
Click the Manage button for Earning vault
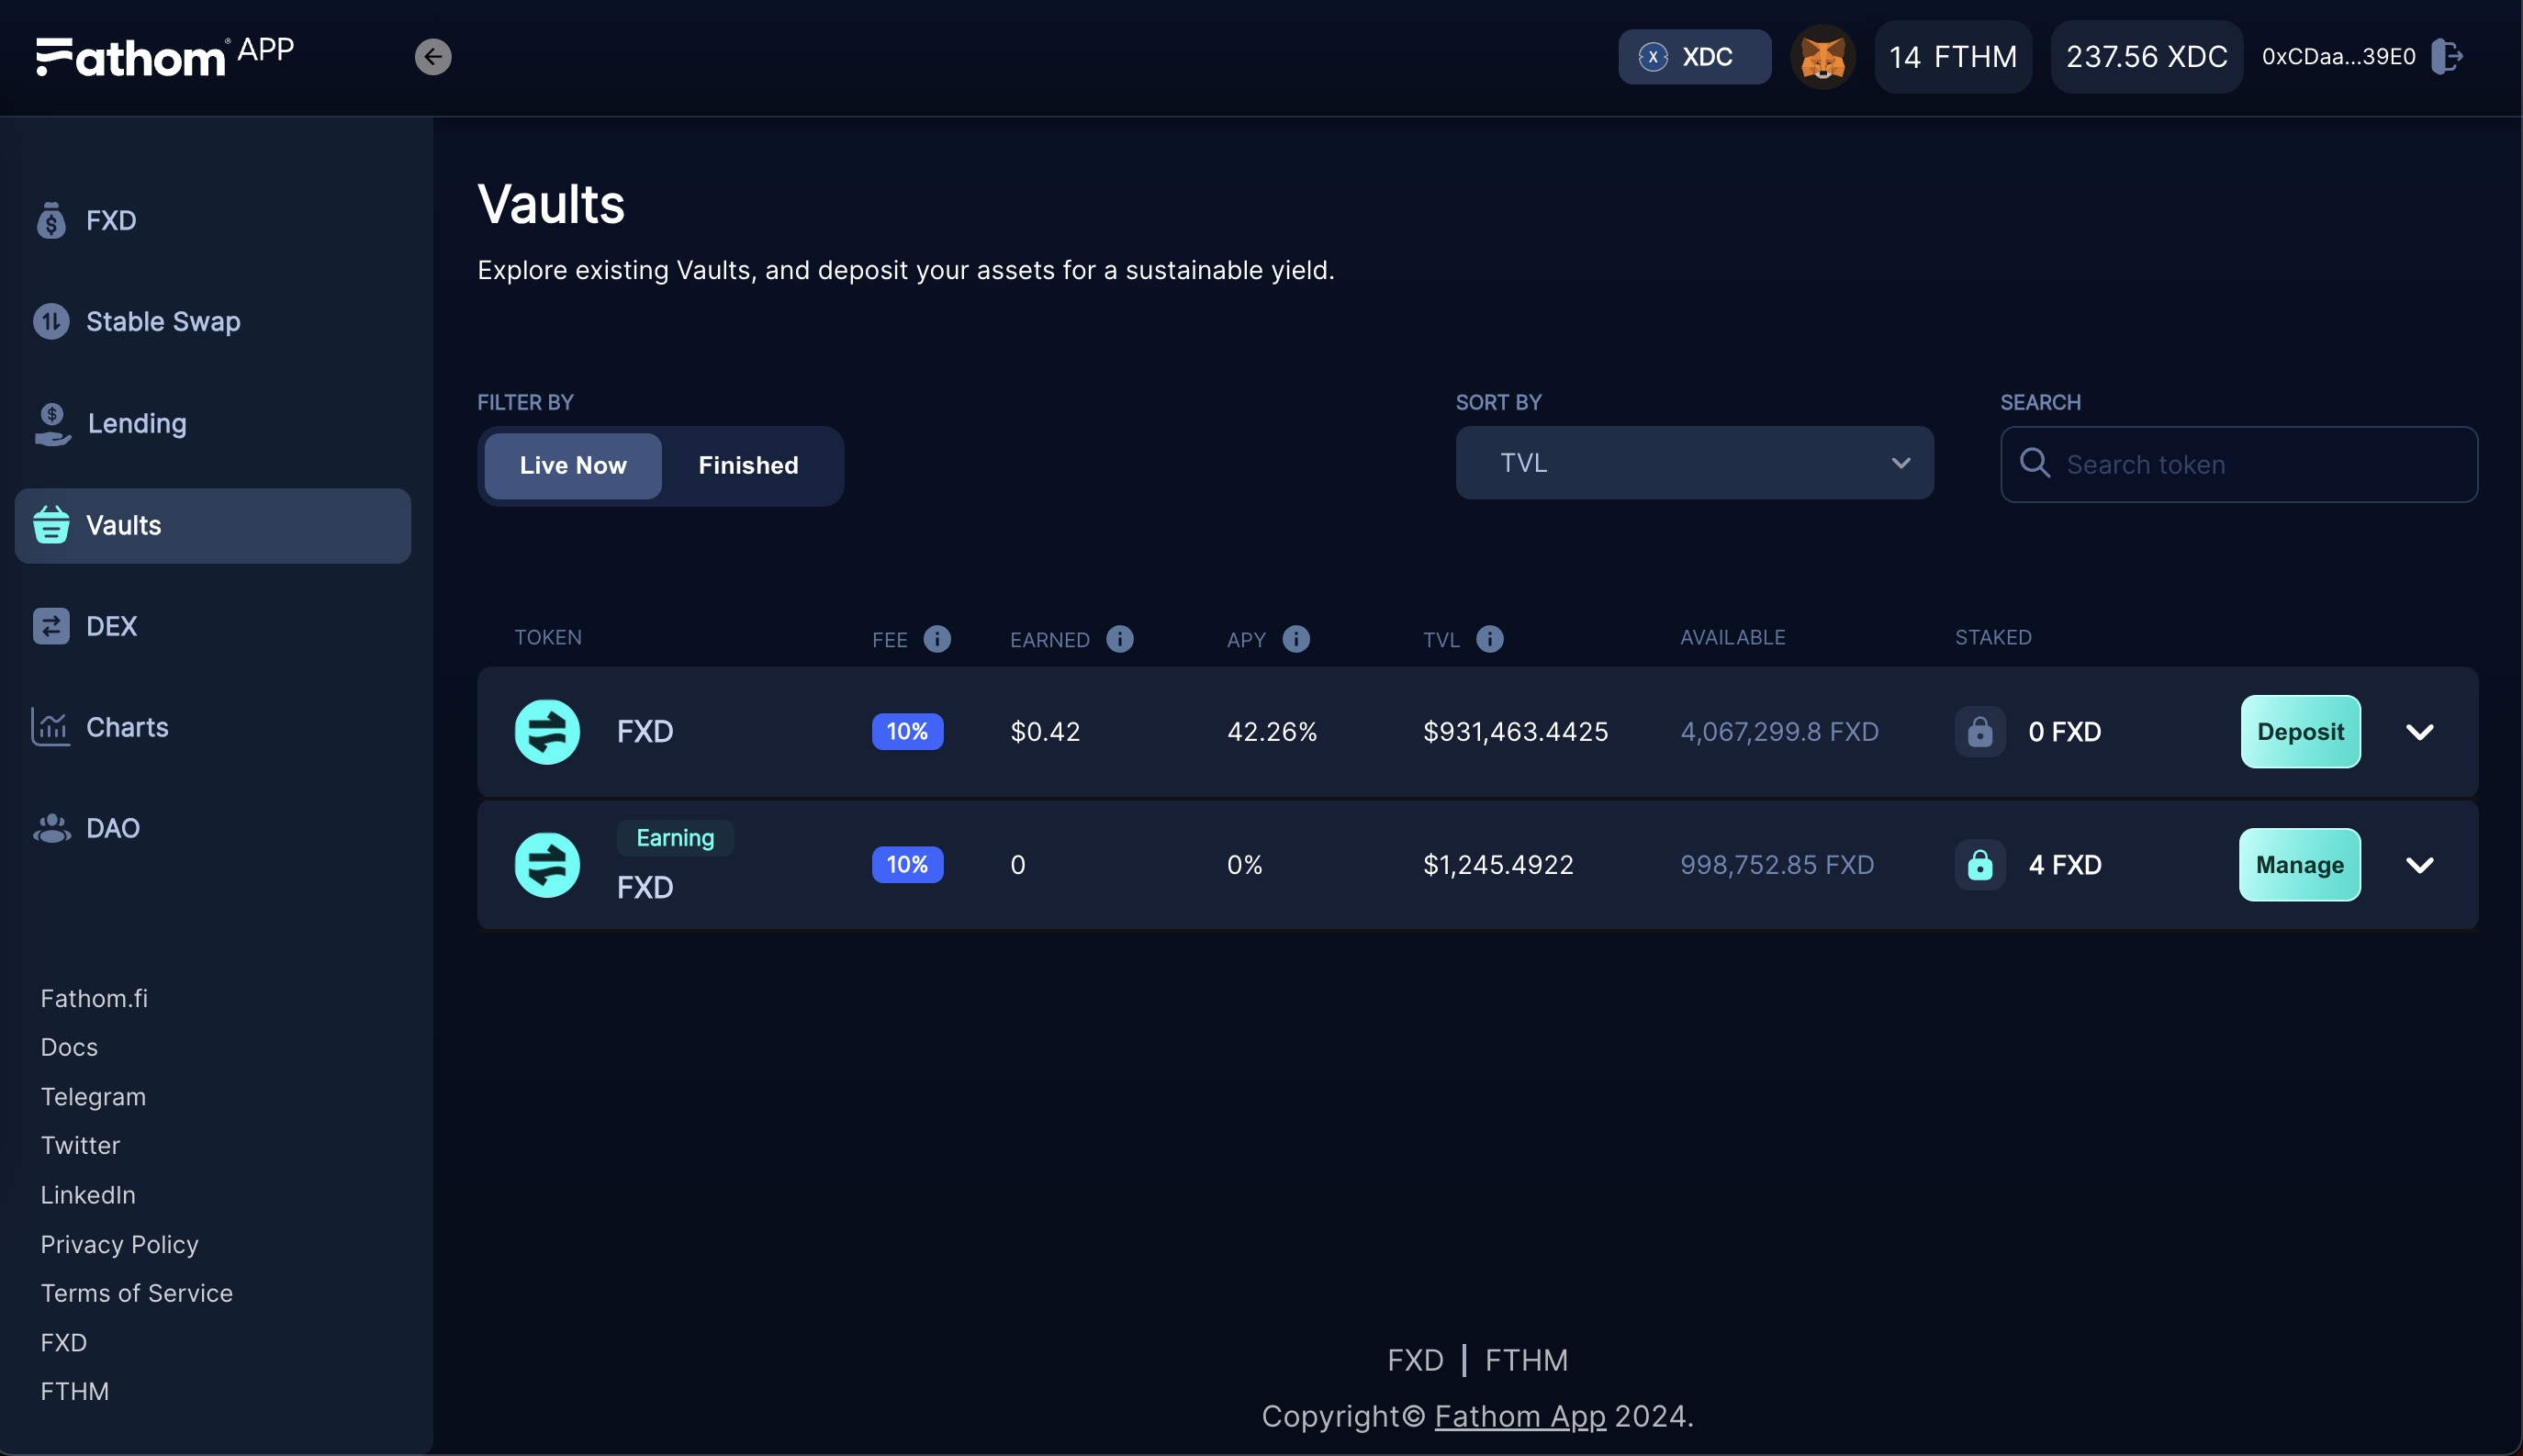point(2299,865)
